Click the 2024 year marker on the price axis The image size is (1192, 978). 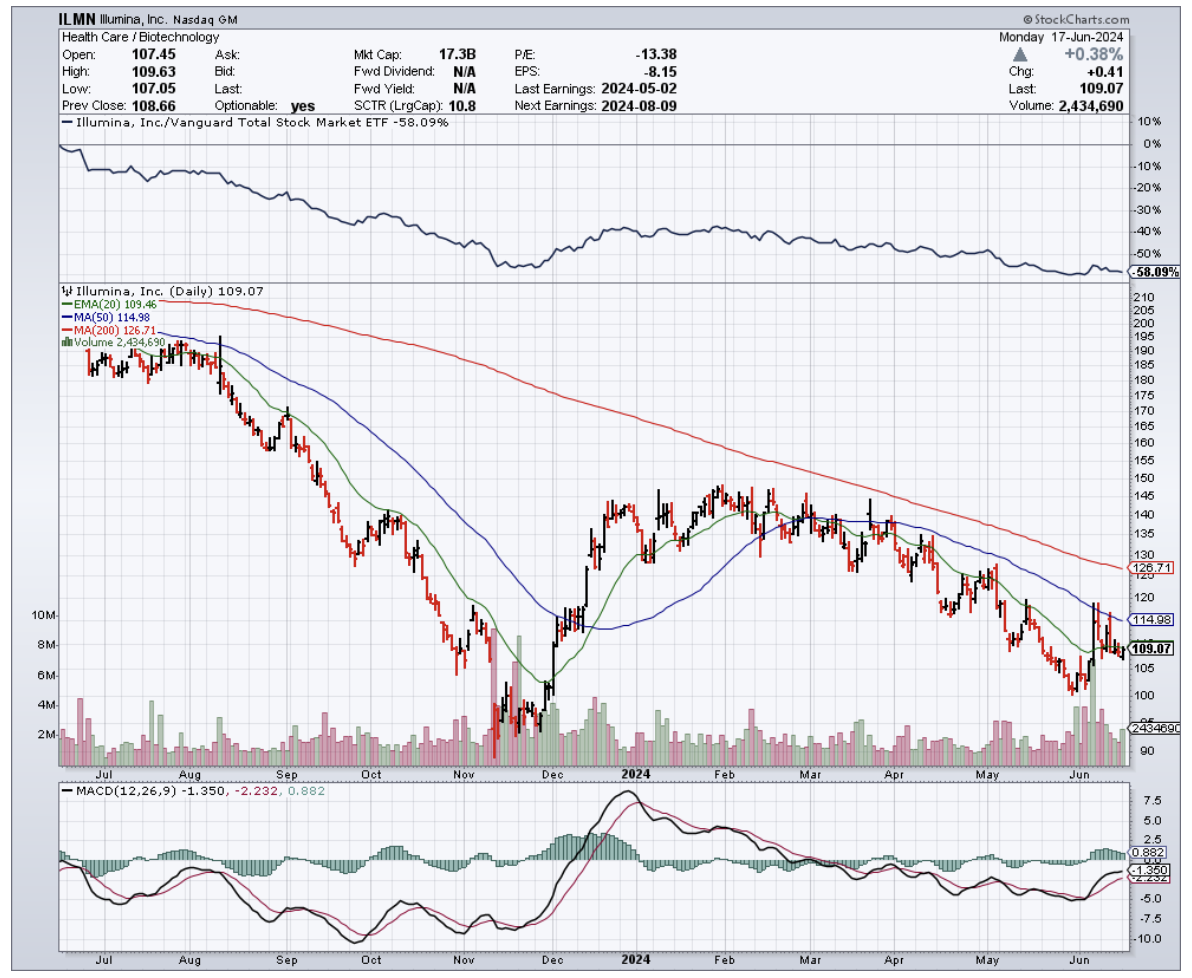(637, 774)
